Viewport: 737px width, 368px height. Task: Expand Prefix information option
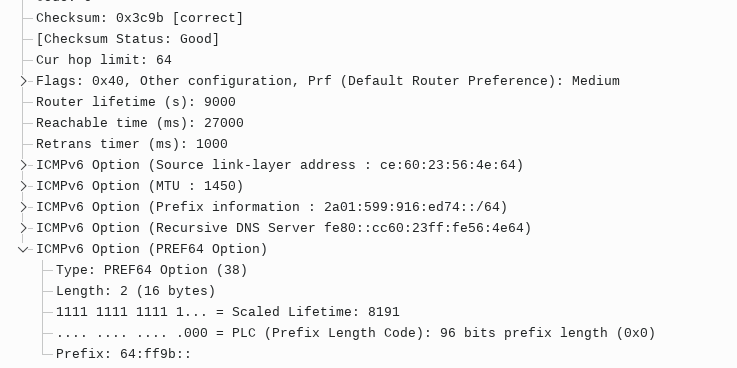coord(24,207)
